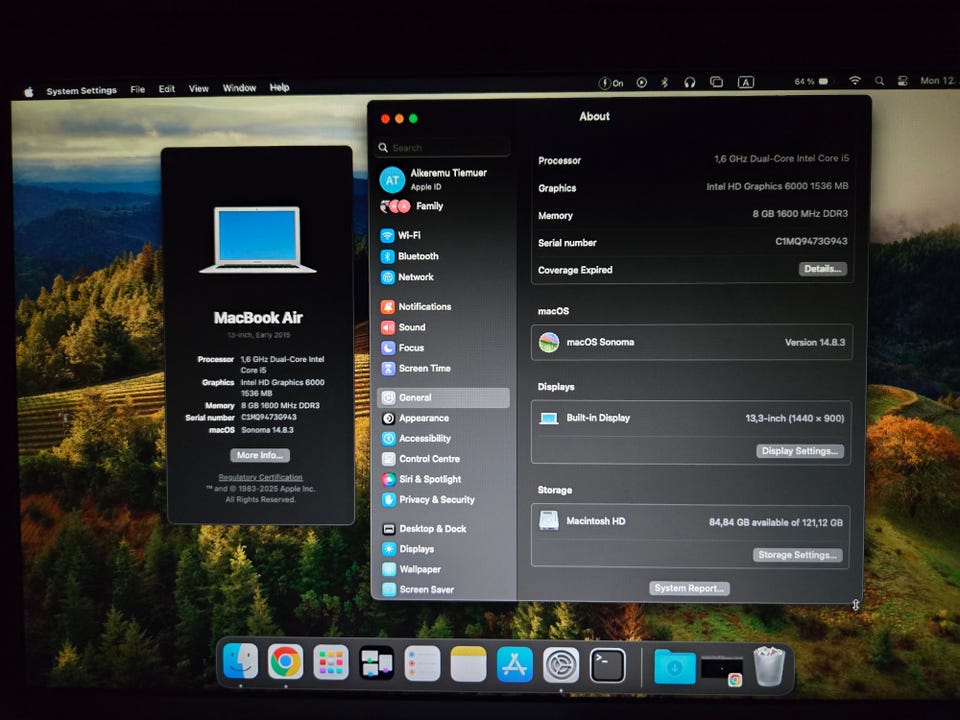Select General in the settings sidebar

pyautogui.click(x=443, y=397)
